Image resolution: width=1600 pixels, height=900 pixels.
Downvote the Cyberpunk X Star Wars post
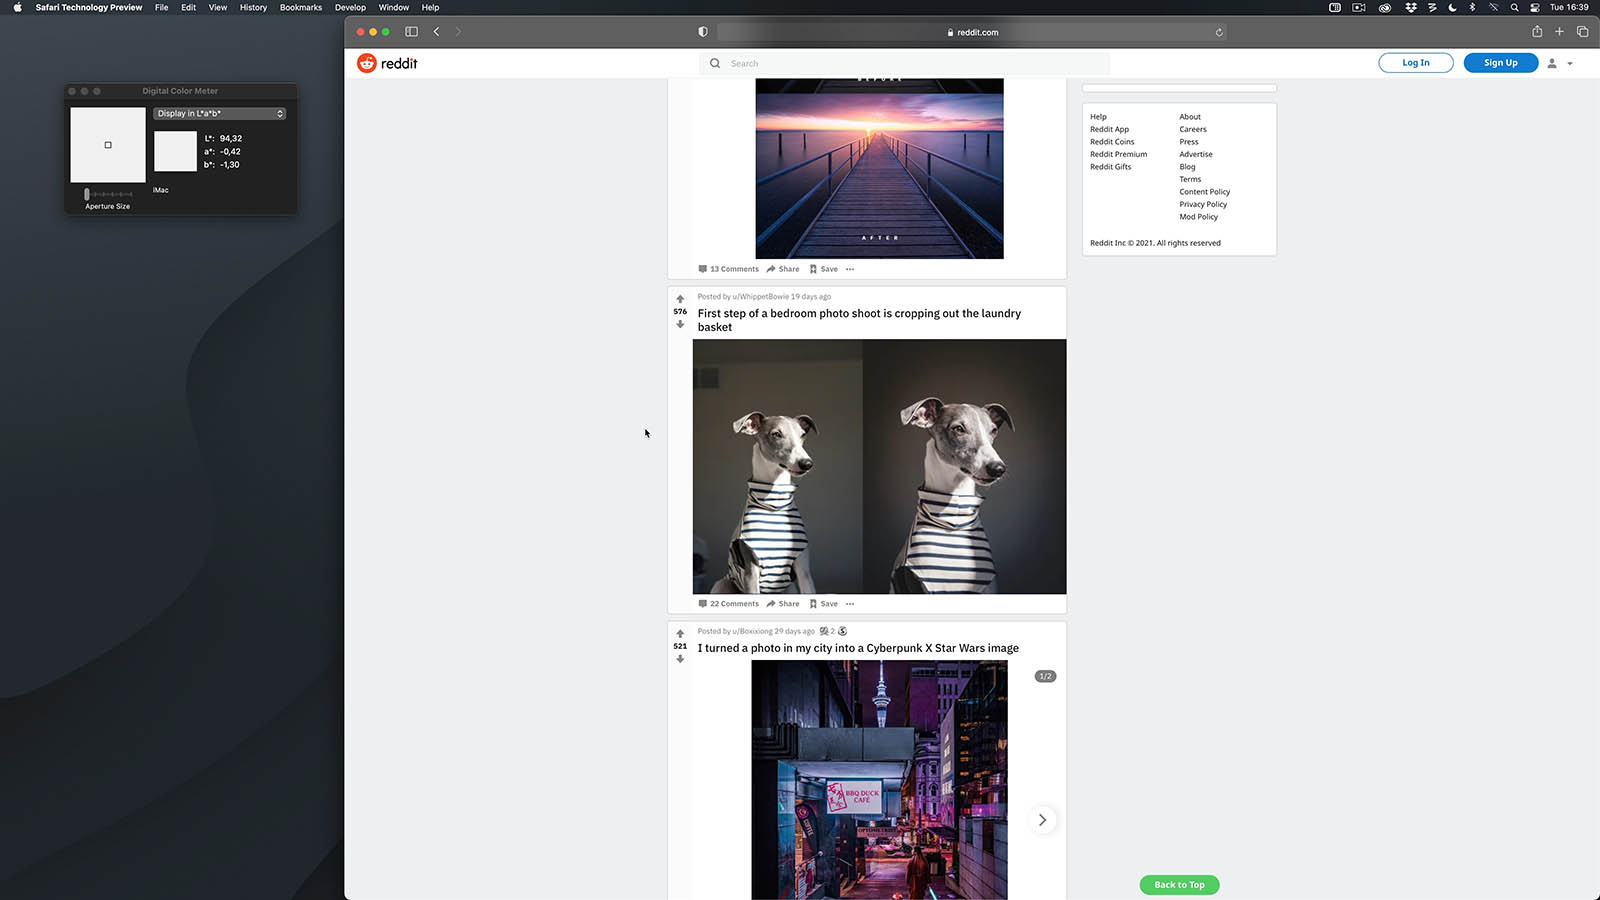[680, 659]
